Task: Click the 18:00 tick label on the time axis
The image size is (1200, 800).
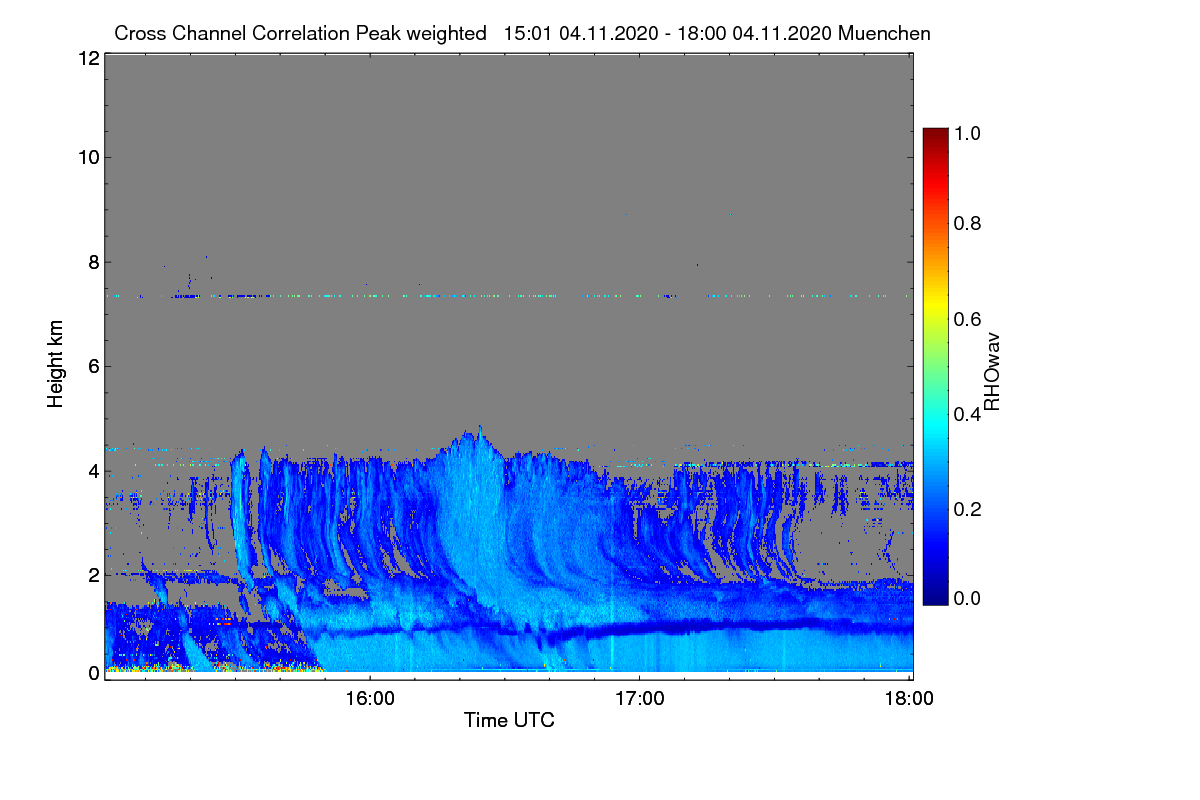Action: pyautogui.click(x=909, y=699)
